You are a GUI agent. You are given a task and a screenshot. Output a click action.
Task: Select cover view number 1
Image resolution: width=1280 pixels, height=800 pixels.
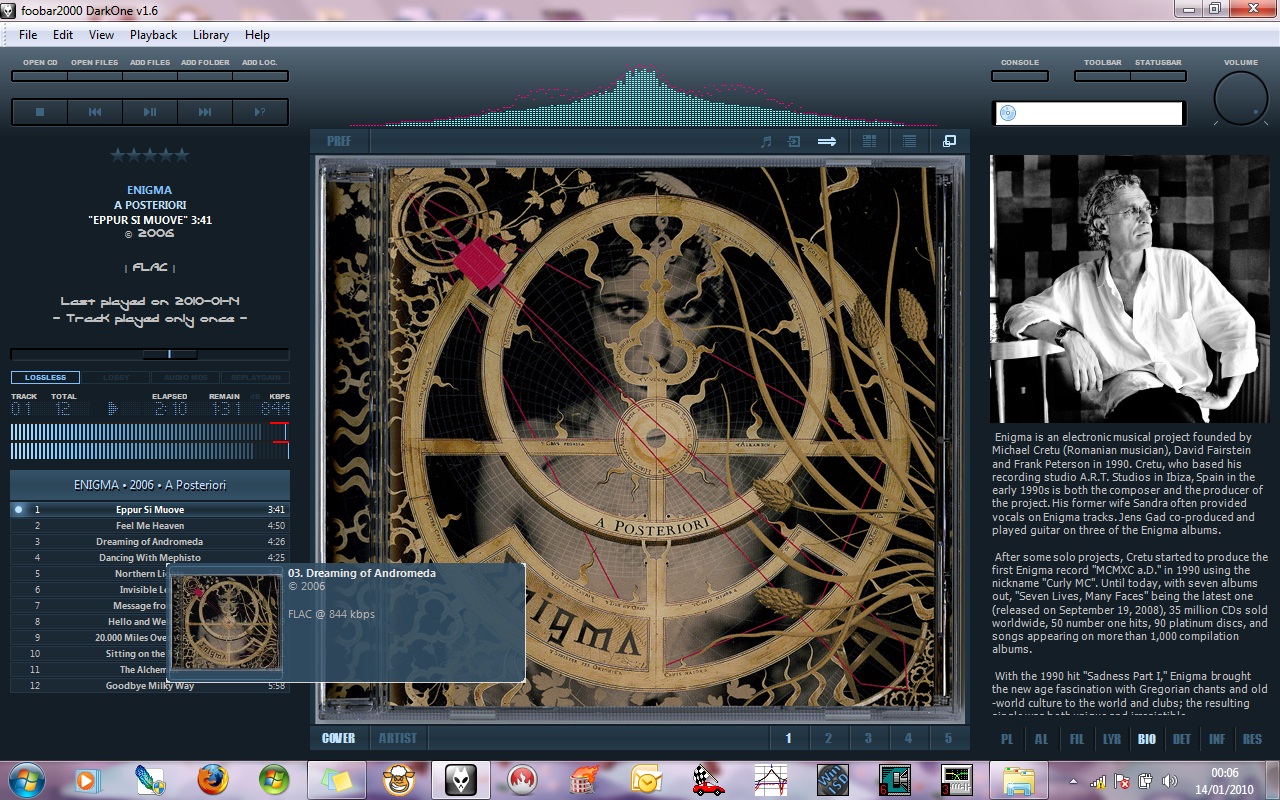pyautogui.click(x=788, y=739)
